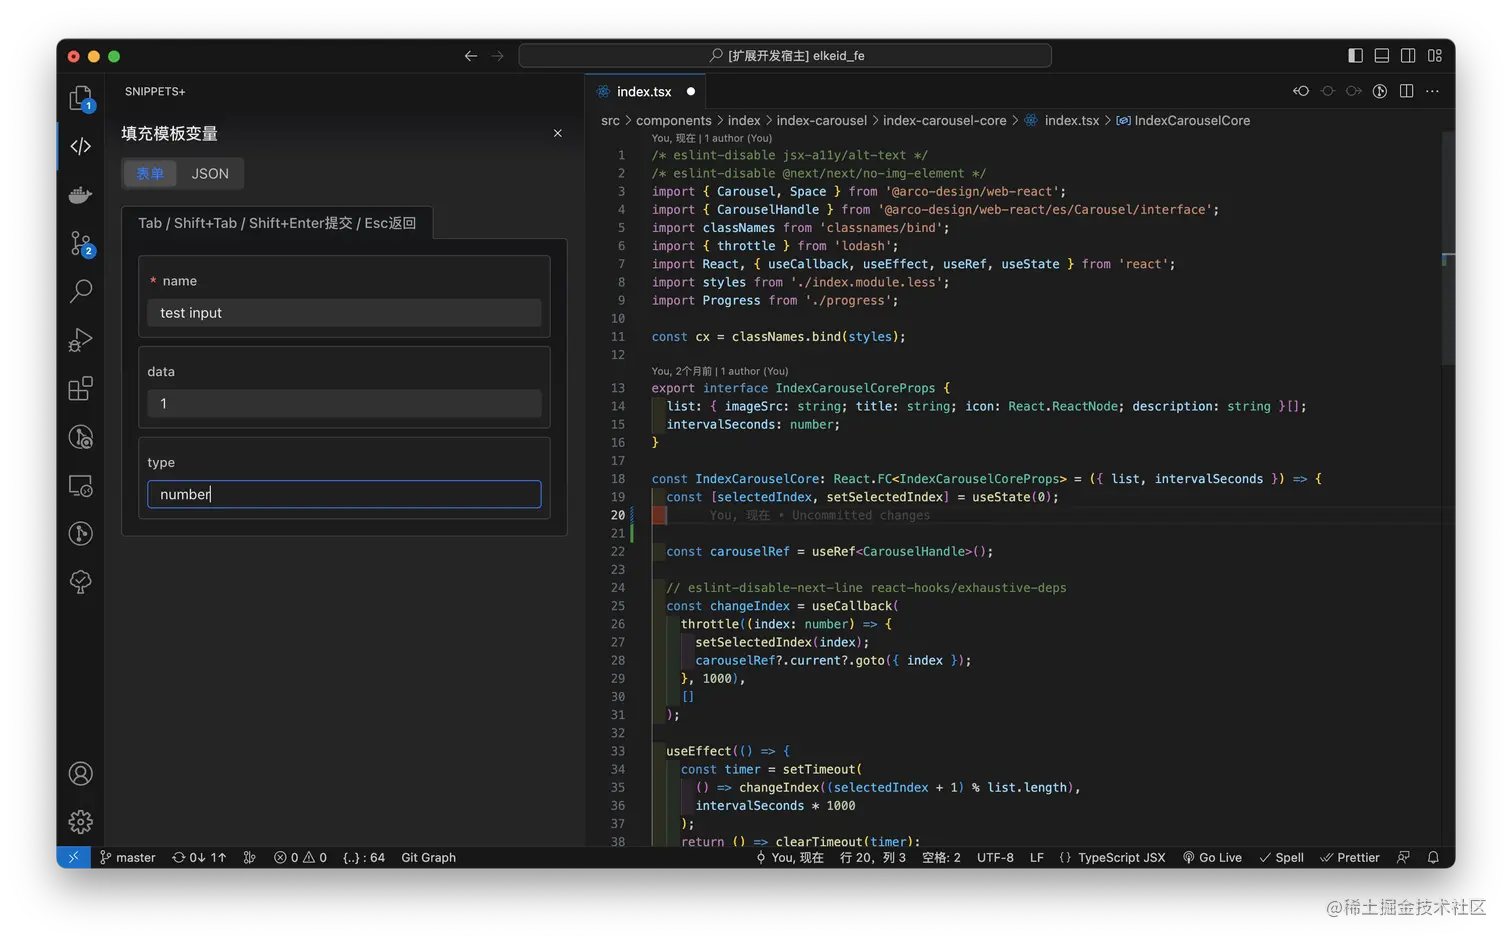Toggle secondary side bar visibility
This screenshot has height=943, width=1512.
point(1408,56)
